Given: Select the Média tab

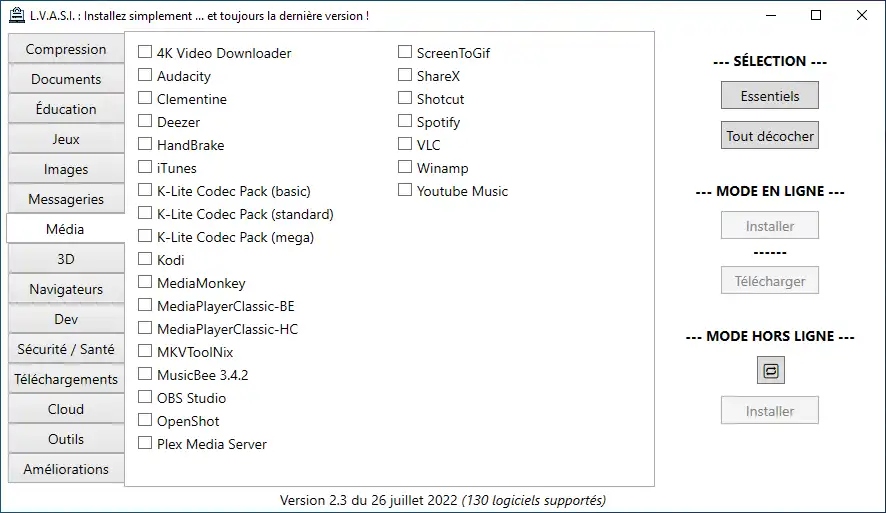Looking at the screenshot, I should (66, 229).
